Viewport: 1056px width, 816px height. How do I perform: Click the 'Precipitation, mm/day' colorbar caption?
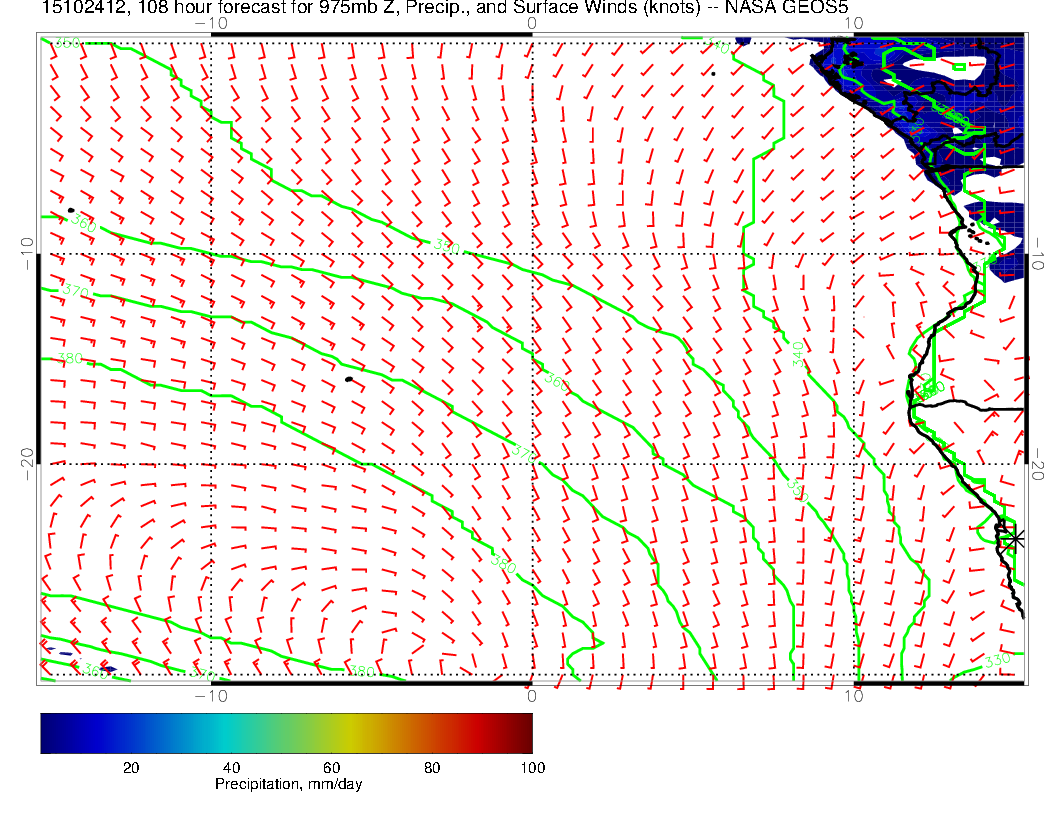[x=288, y=785]
